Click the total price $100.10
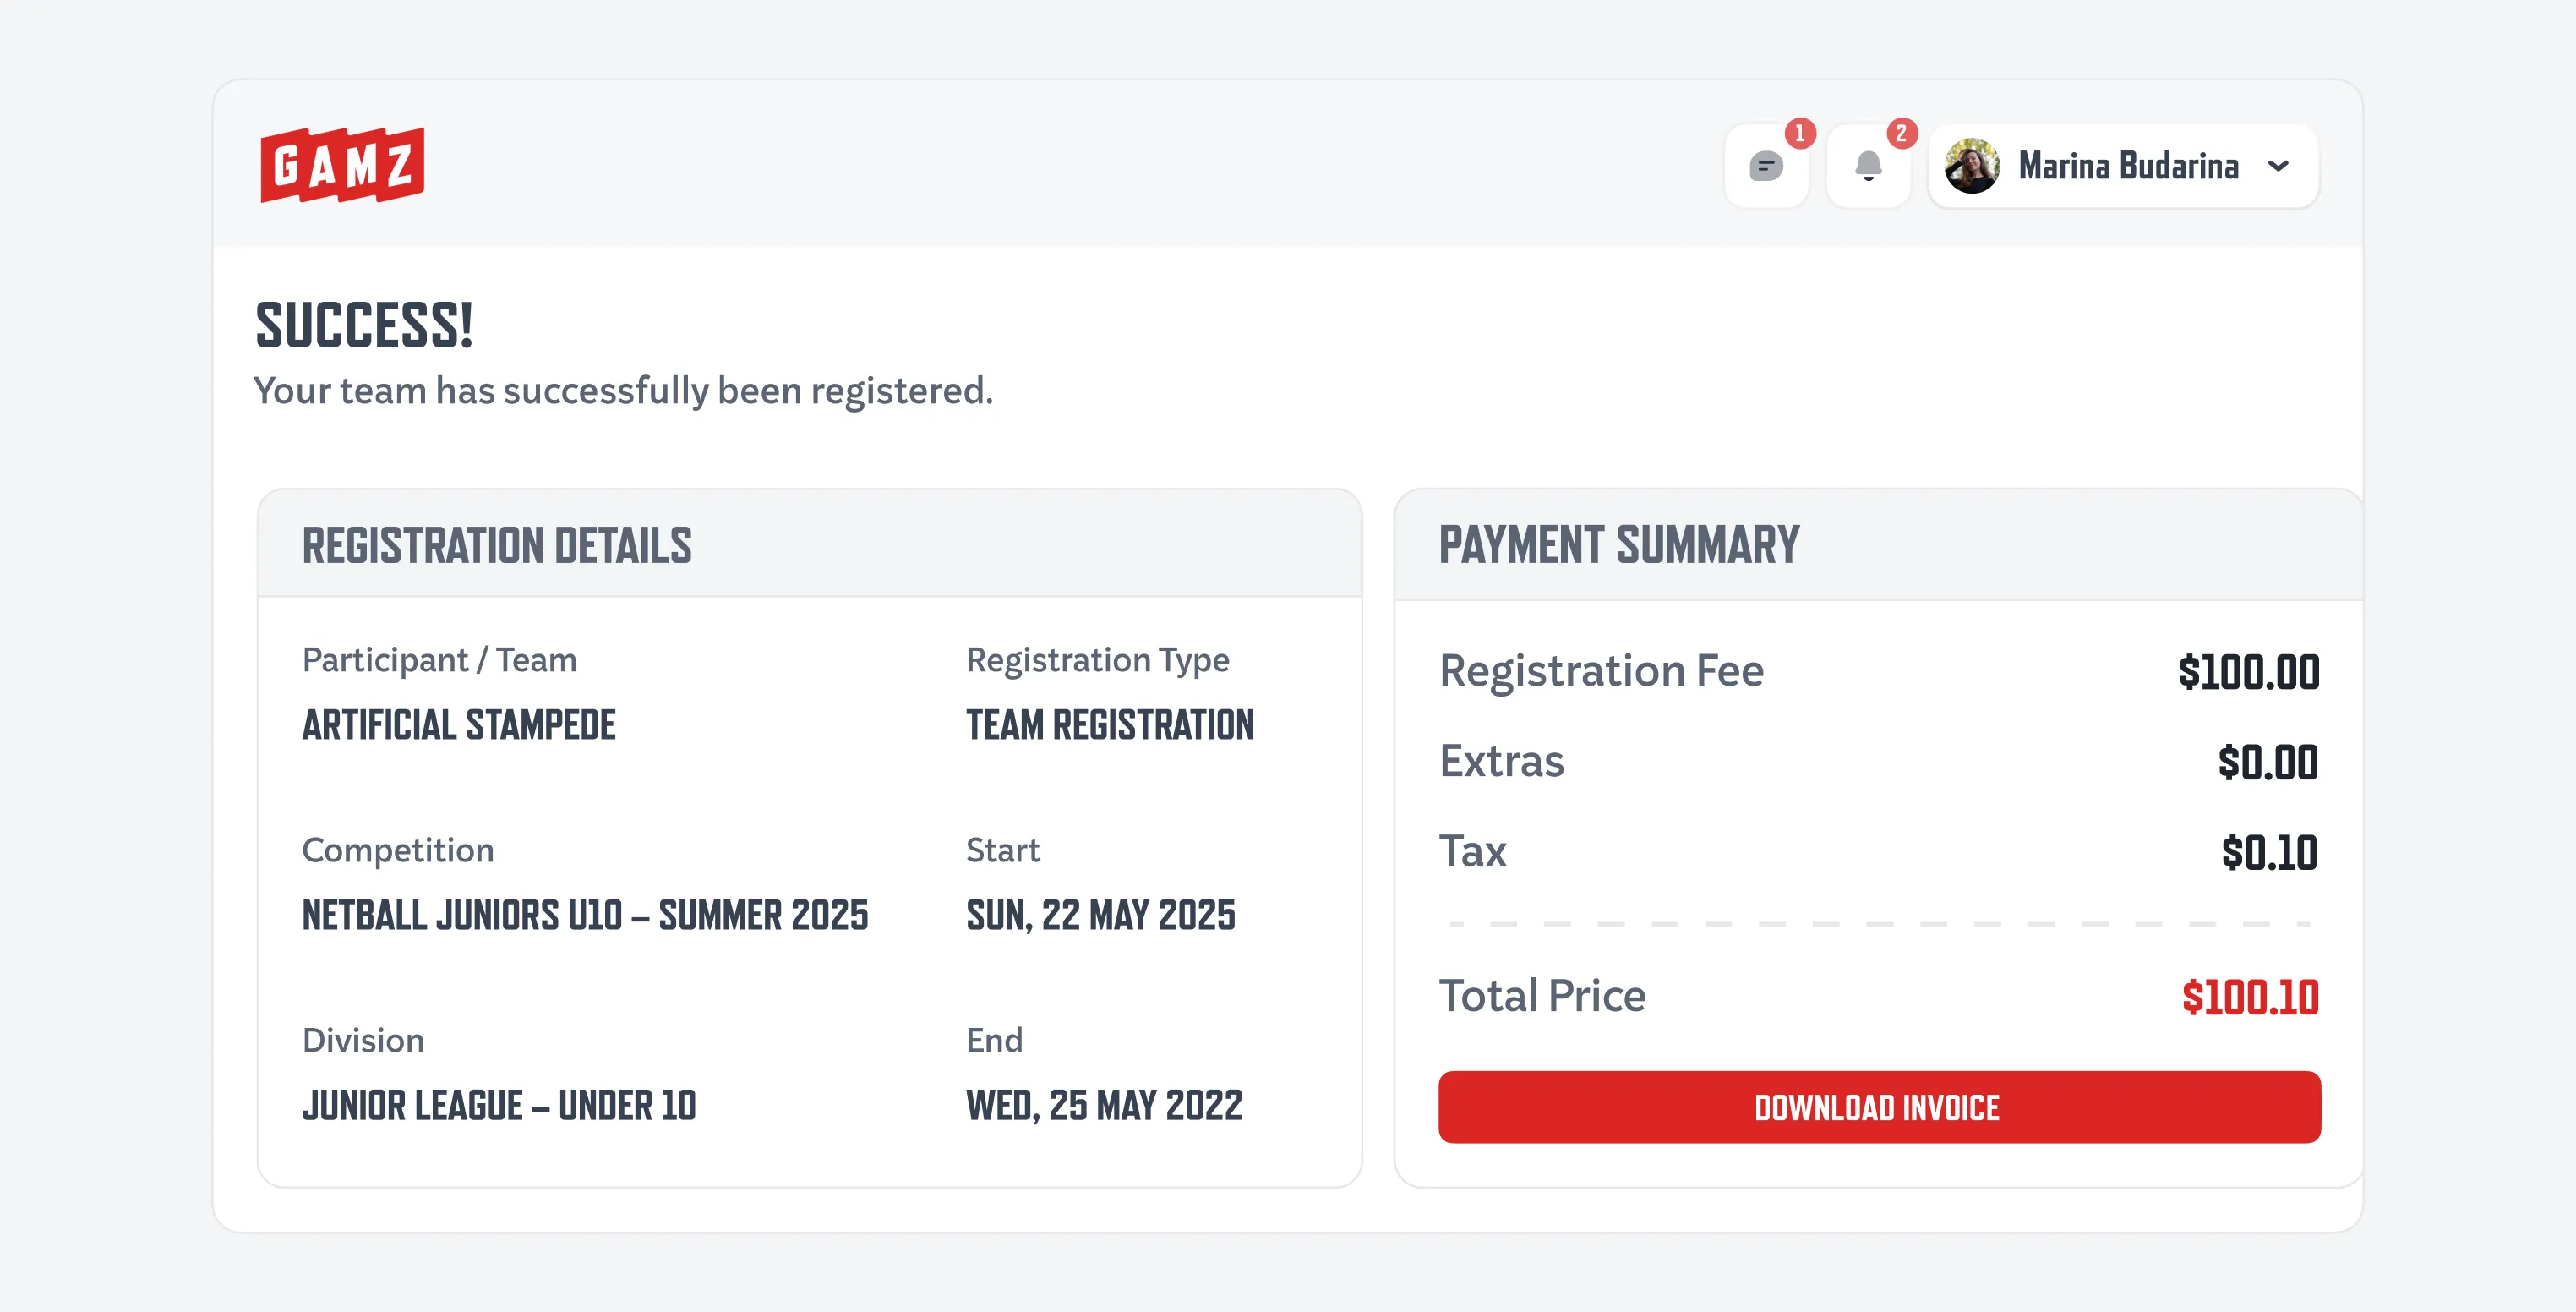 pyautogui.click(x=2250, y=997)
